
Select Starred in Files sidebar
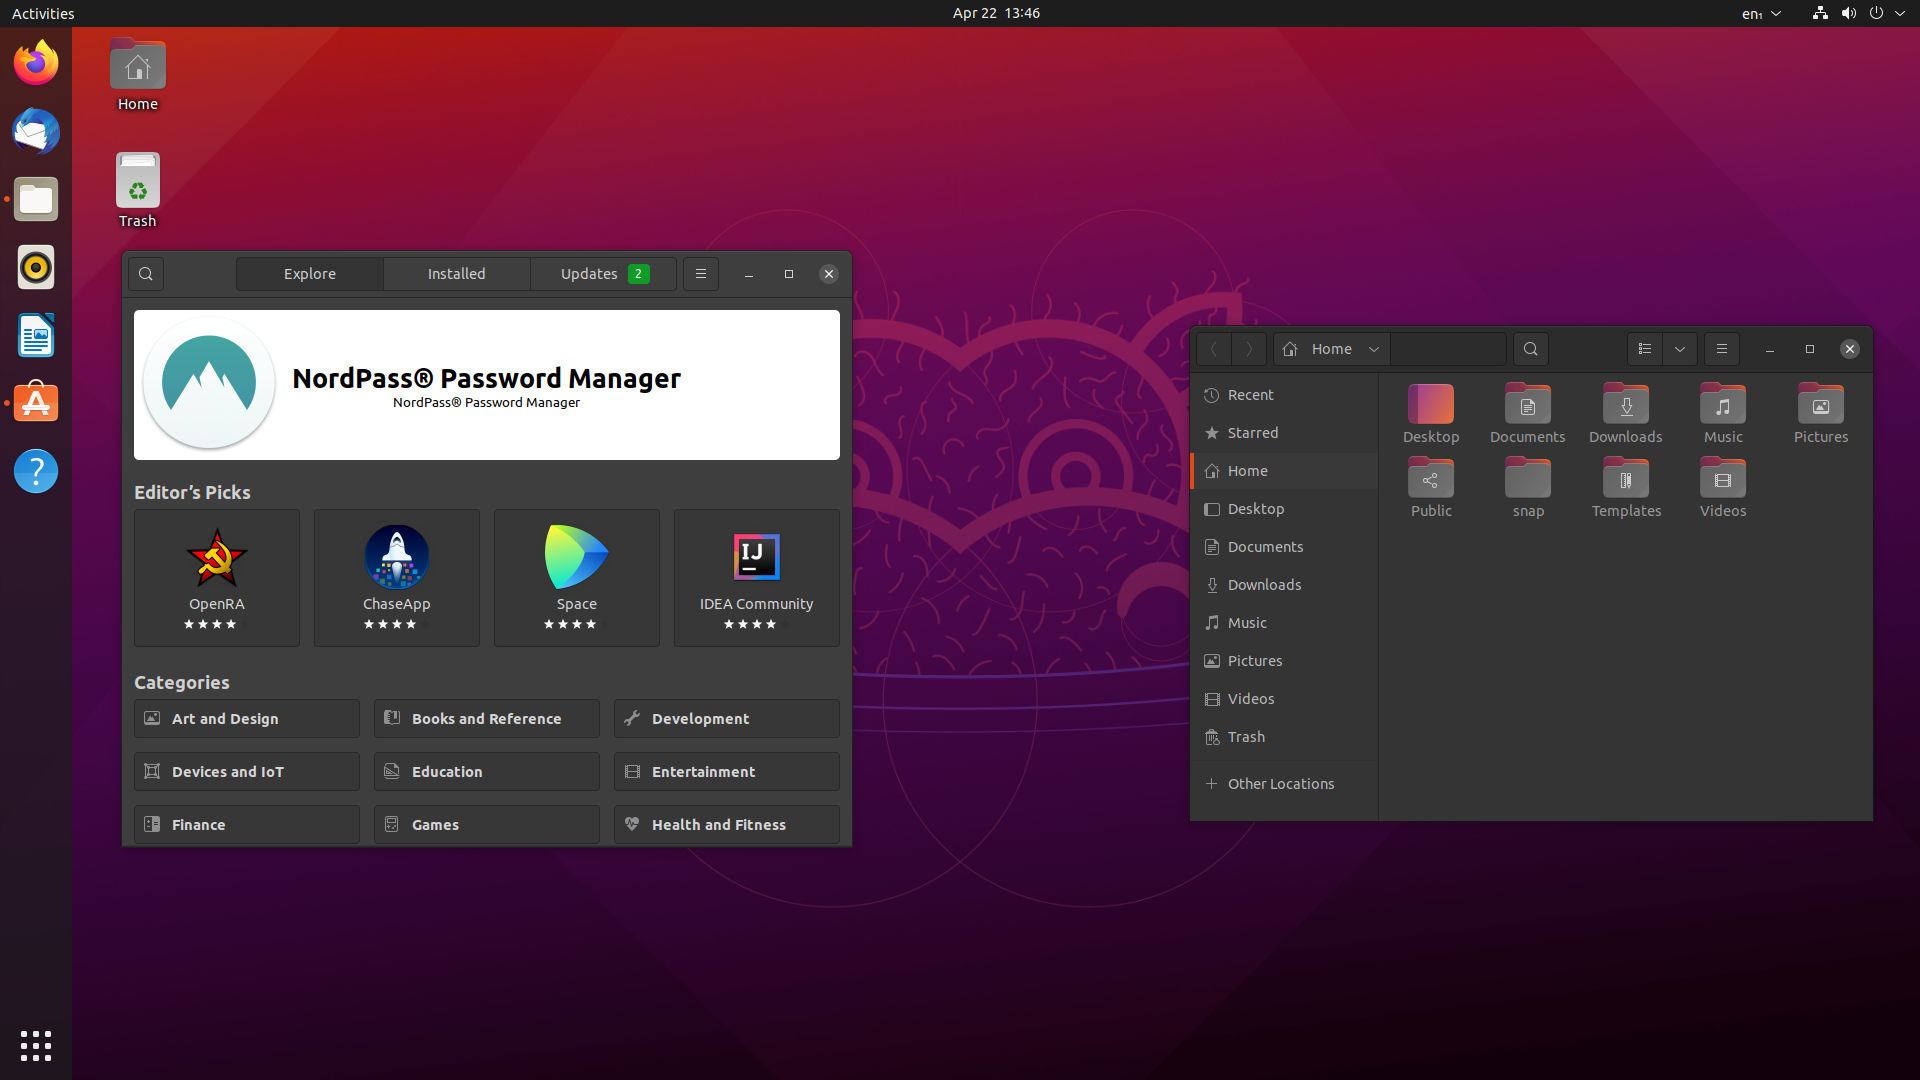1284,433
